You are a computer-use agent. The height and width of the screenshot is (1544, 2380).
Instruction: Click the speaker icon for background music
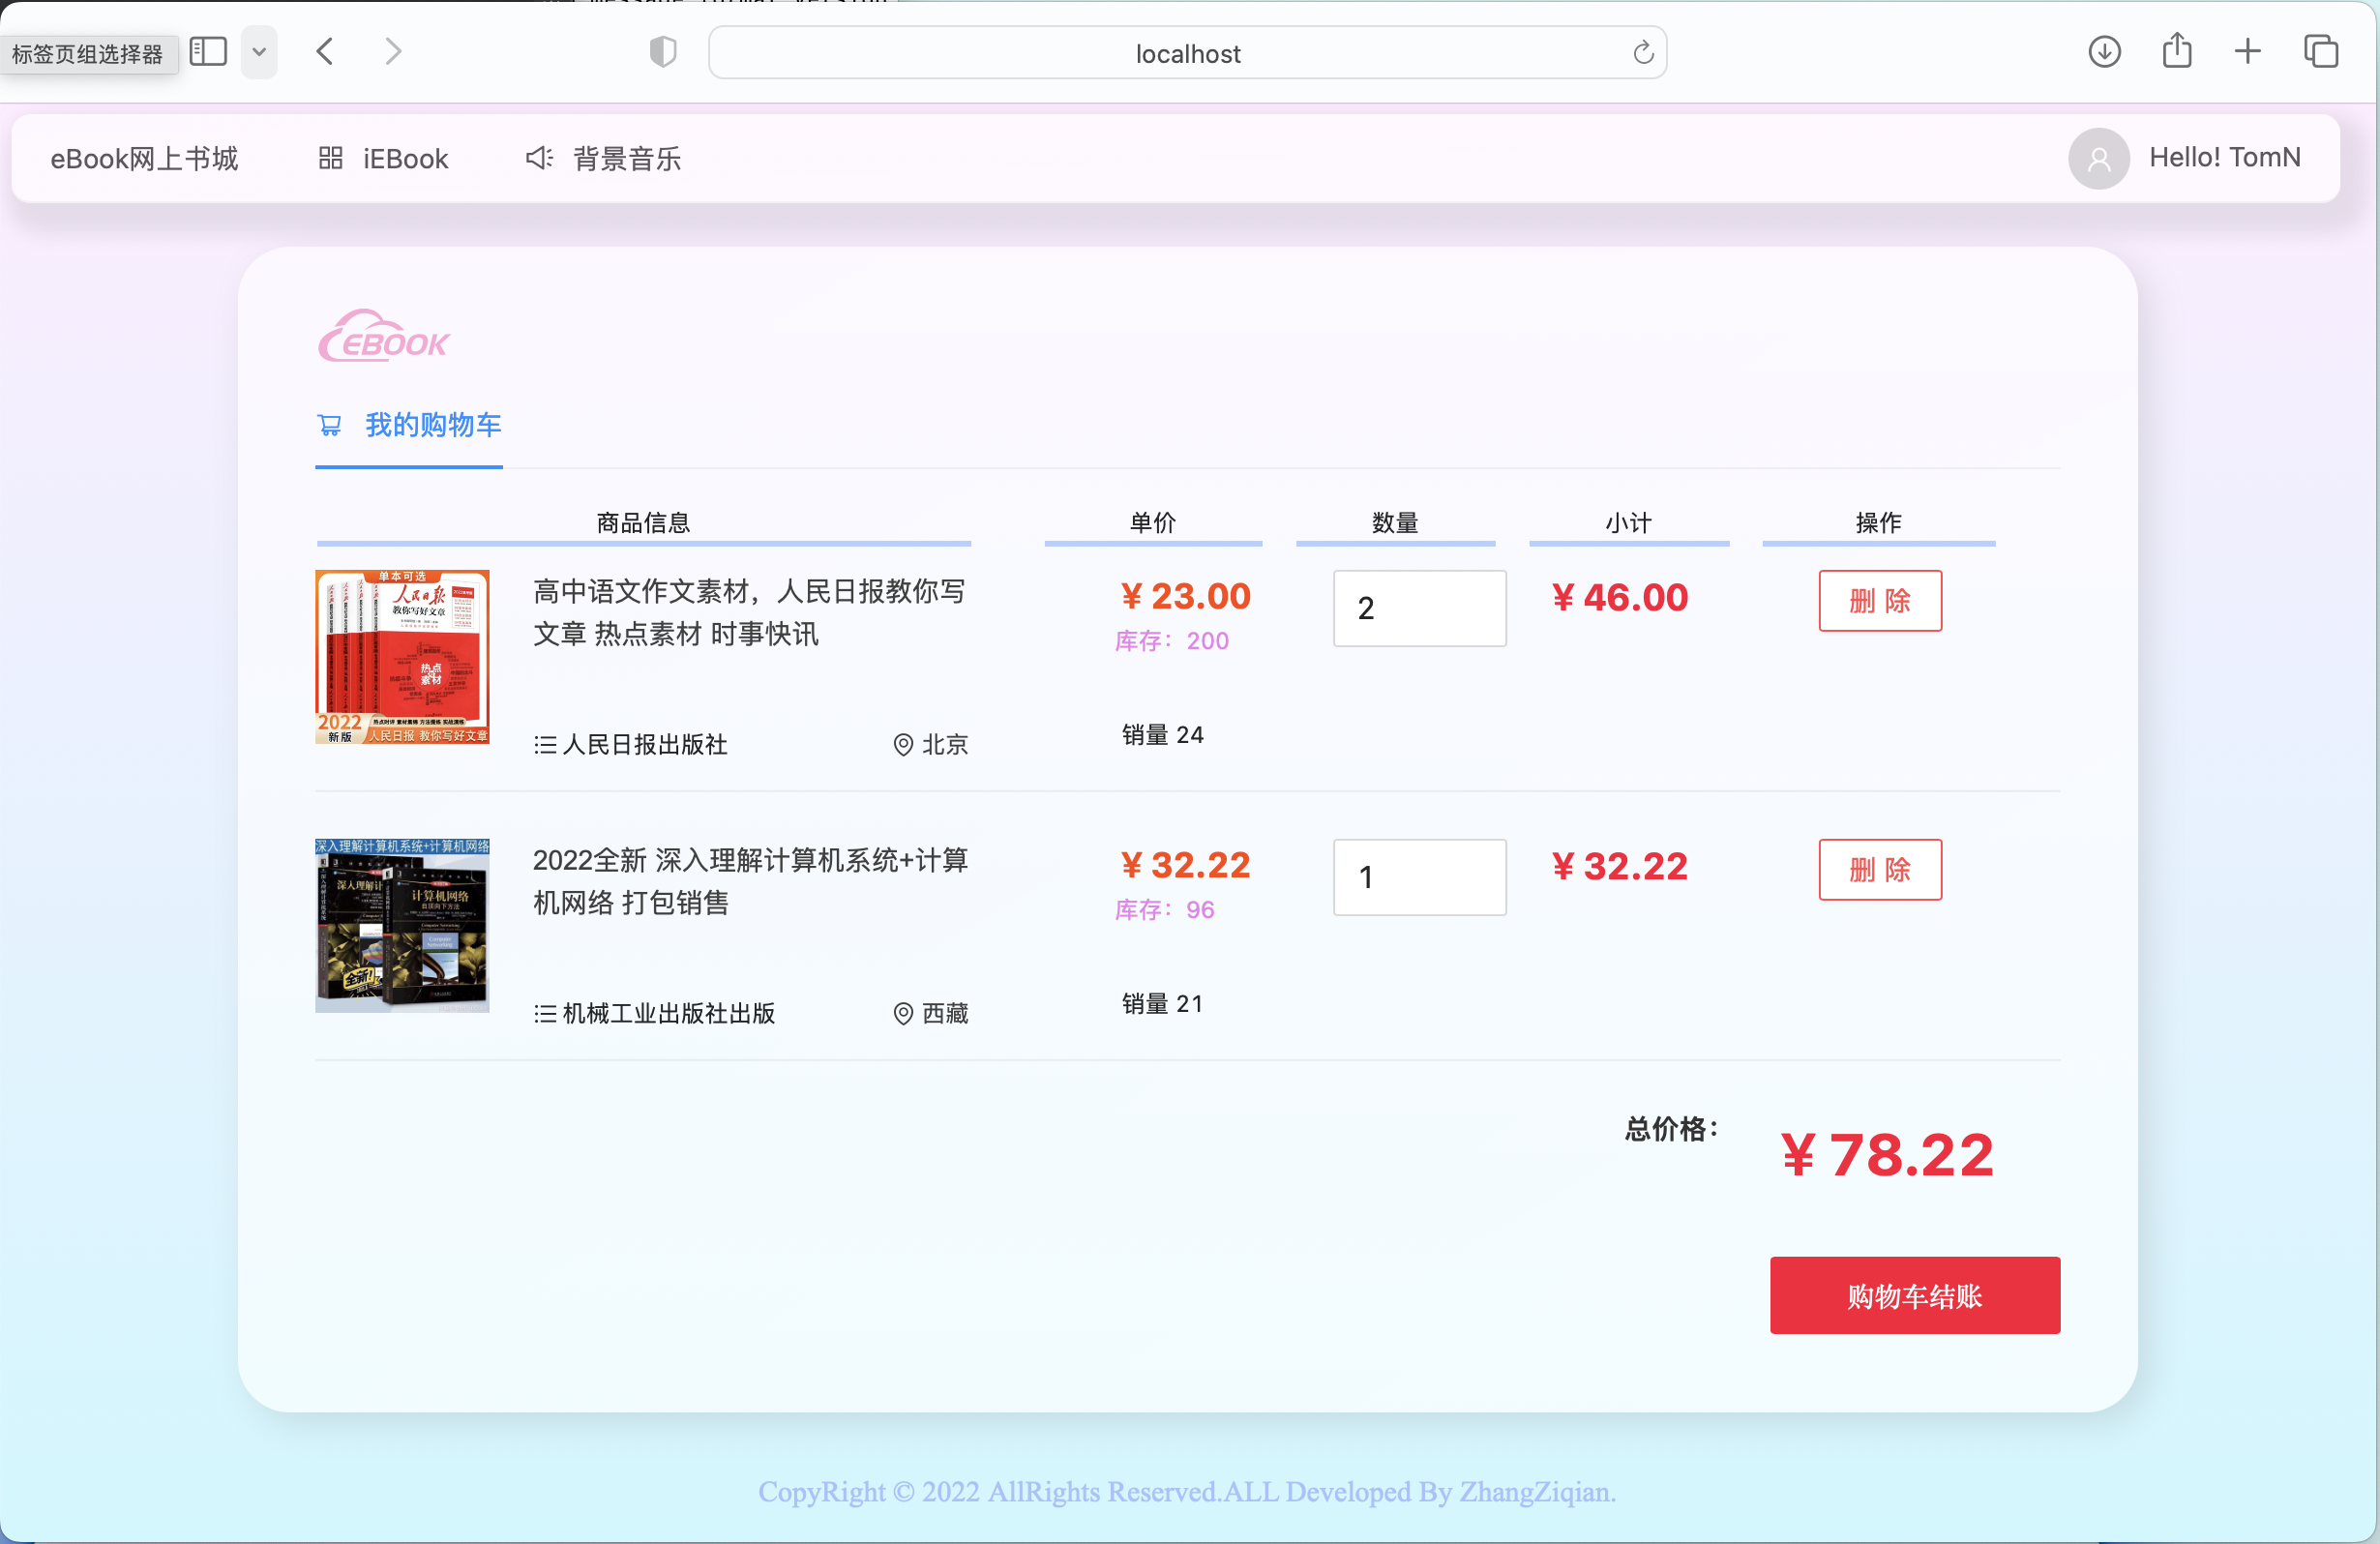pyautogui.click(x=539, y=158)
